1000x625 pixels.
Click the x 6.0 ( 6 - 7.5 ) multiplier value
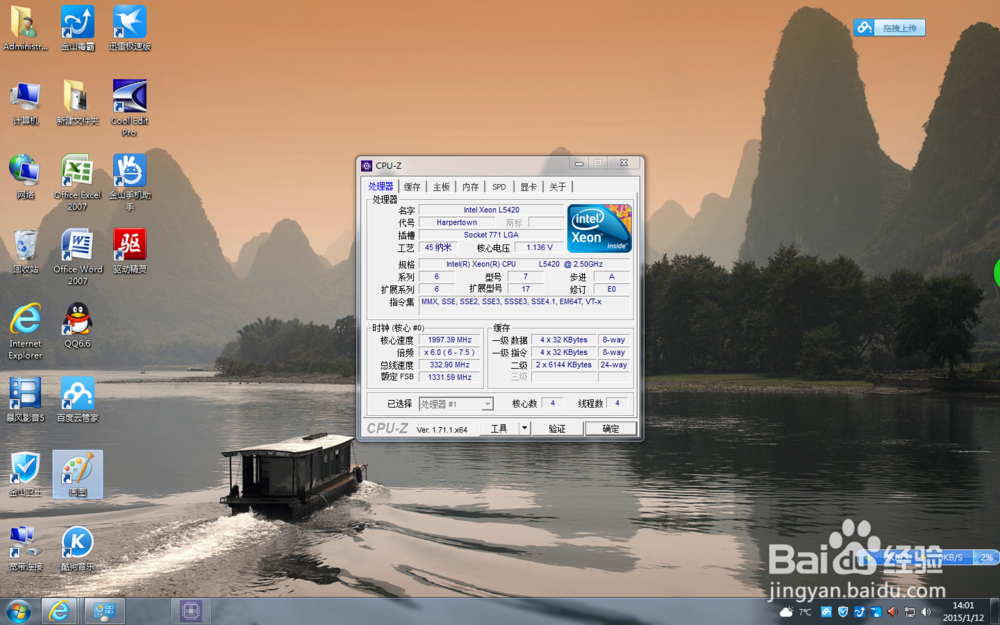coord(449,352)
